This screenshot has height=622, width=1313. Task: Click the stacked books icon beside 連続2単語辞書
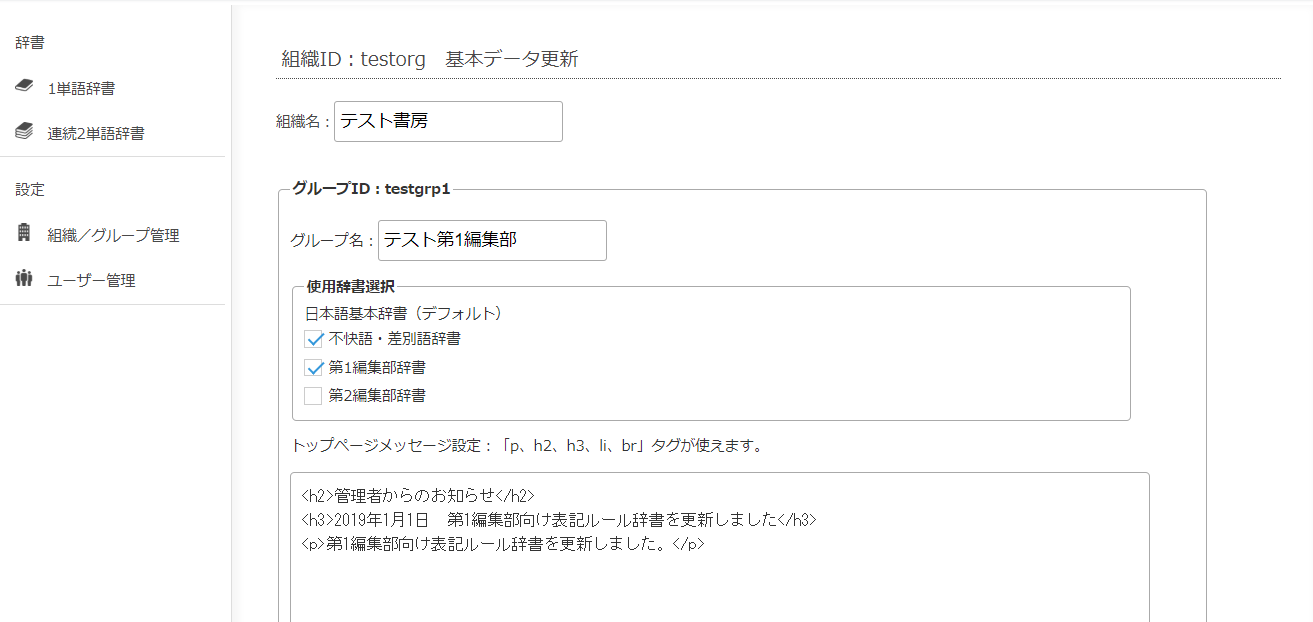click(25, 131)
